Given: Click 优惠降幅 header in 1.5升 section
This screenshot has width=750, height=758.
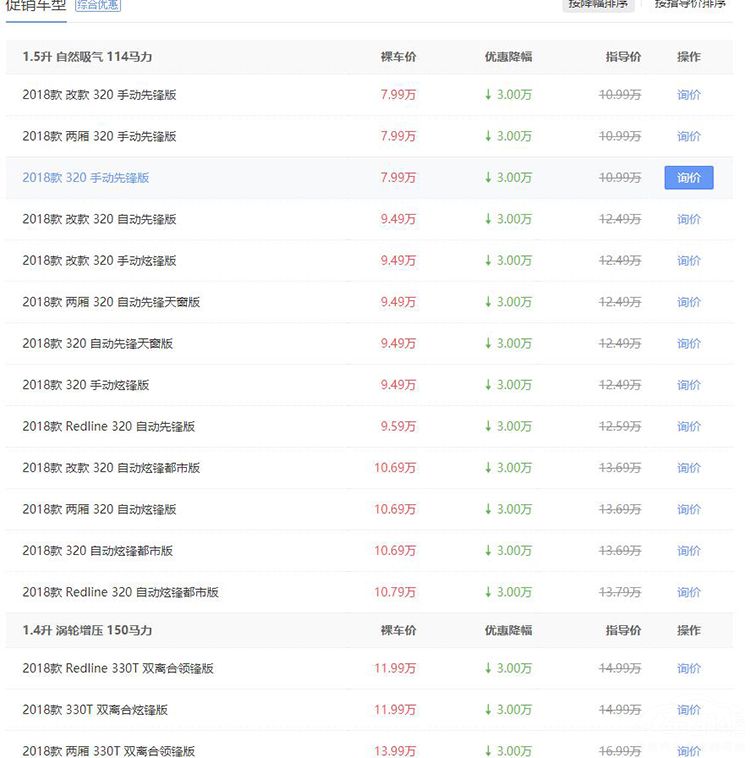Looking at the screenshot, I should tap(509, 57).
